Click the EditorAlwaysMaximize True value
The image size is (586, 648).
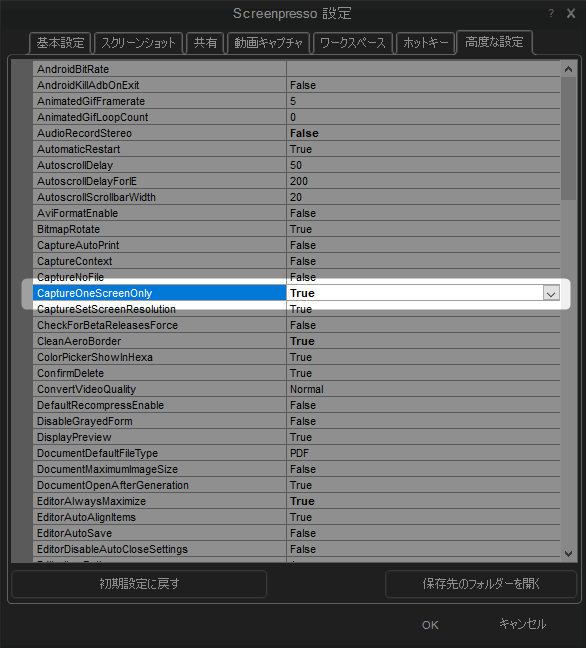tap(423, 502)
